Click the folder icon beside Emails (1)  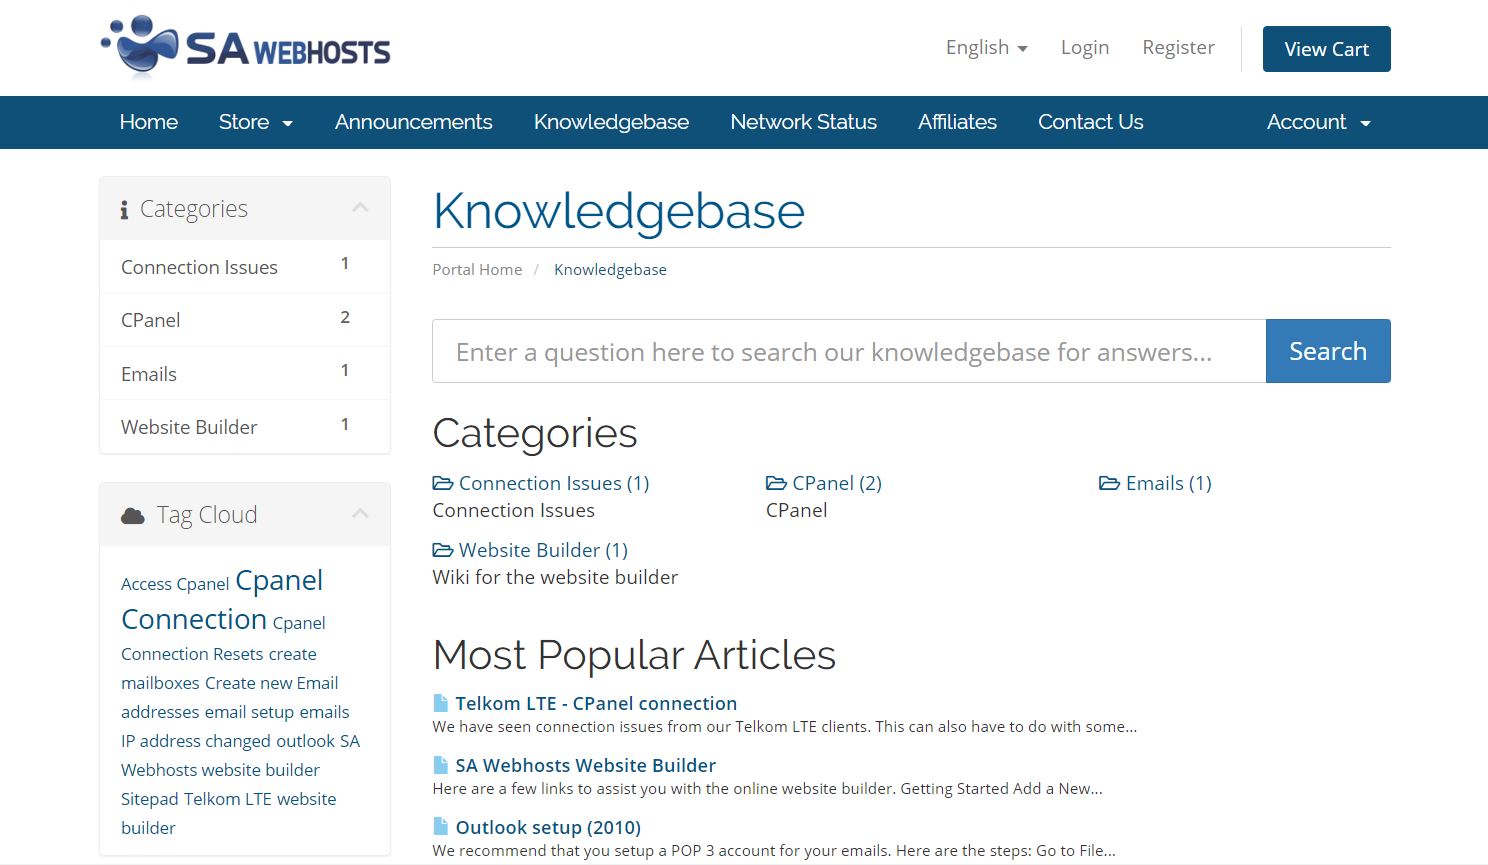click(1109, 483)
